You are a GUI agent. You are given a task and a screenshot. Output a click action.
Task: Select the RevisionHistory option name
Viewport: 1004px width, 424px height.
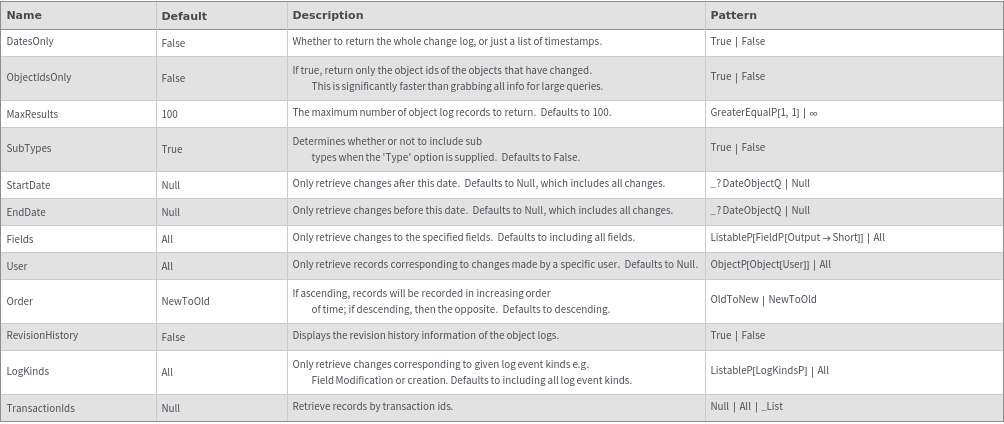[42, 335]
